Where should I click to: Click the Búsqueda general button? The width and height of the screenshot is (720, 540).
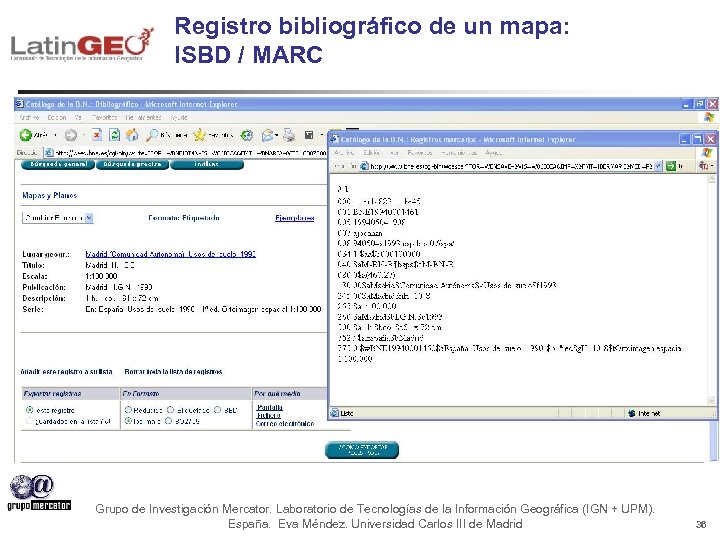coord(58,164)
